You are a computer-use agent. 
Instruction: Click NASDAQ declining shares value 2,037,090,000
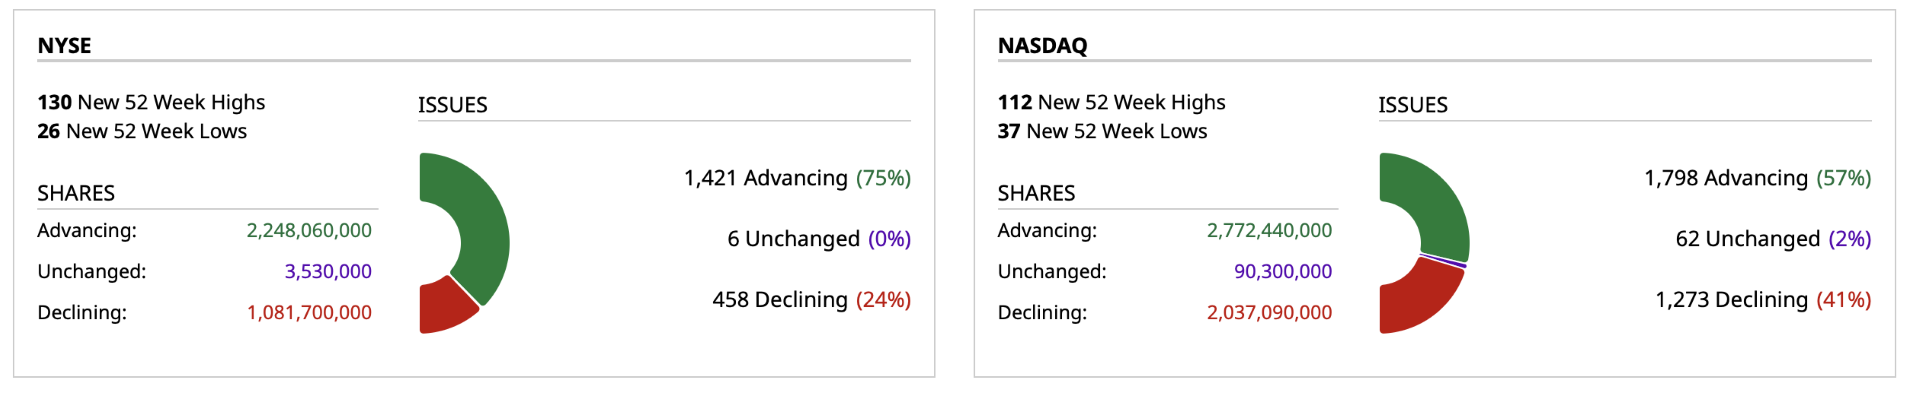tap(1269, 312)
